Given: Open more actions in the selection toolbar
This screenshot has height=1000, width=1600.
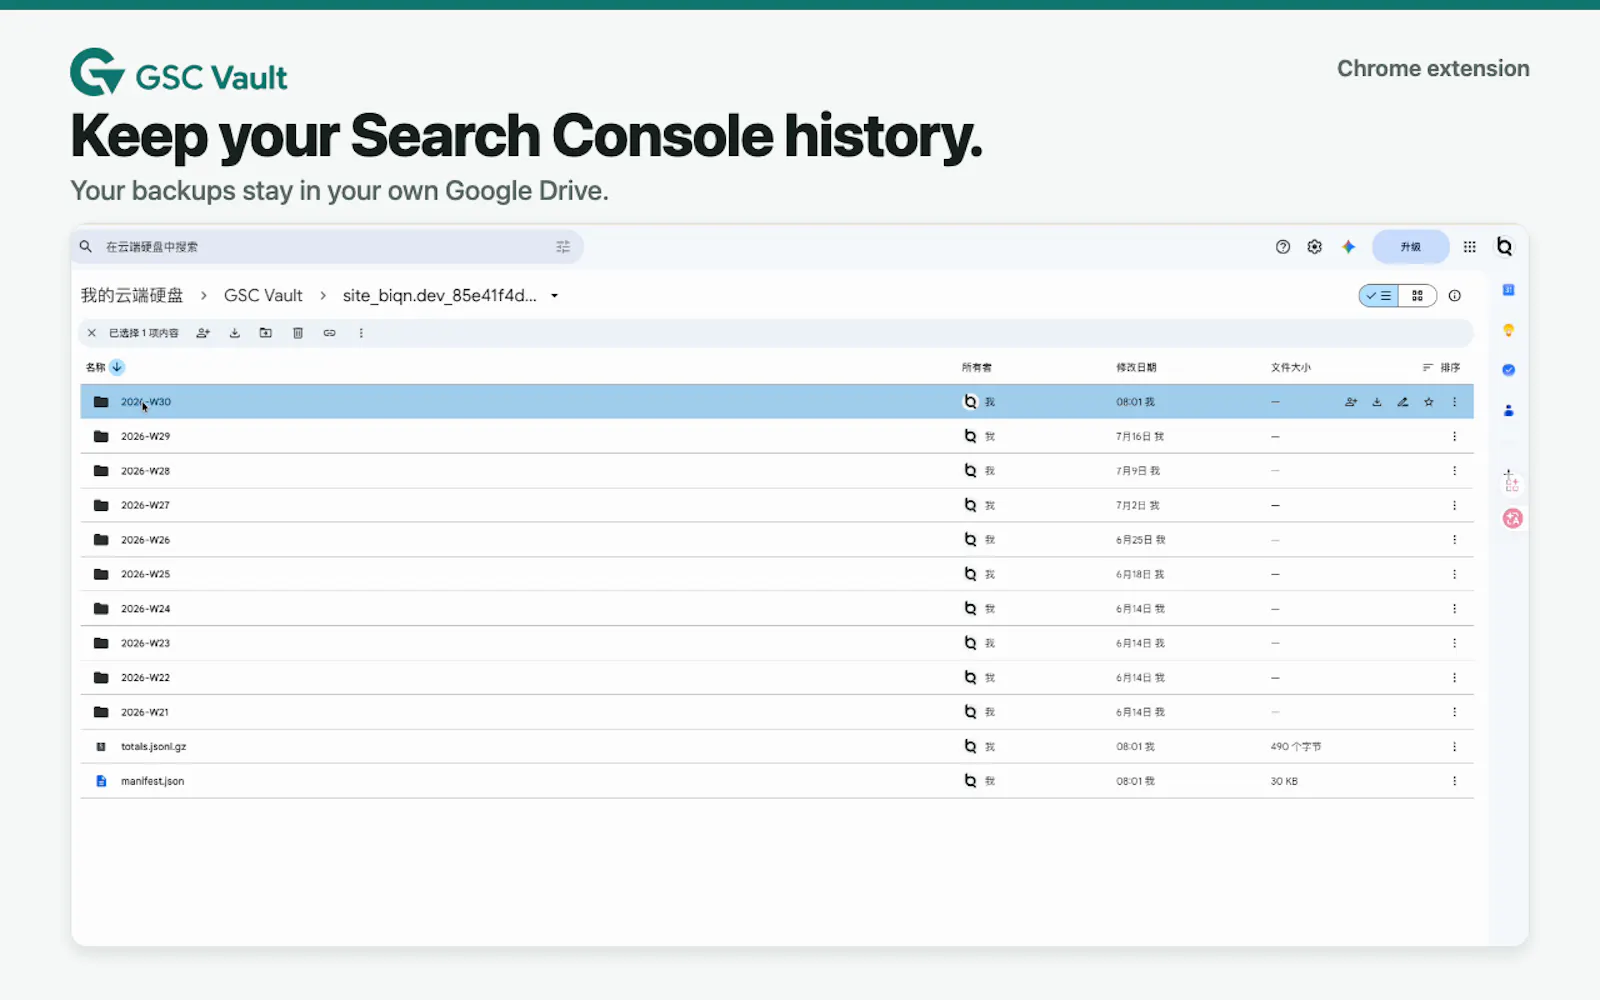Looking at the screenshot, I should (x=361, y=333).
